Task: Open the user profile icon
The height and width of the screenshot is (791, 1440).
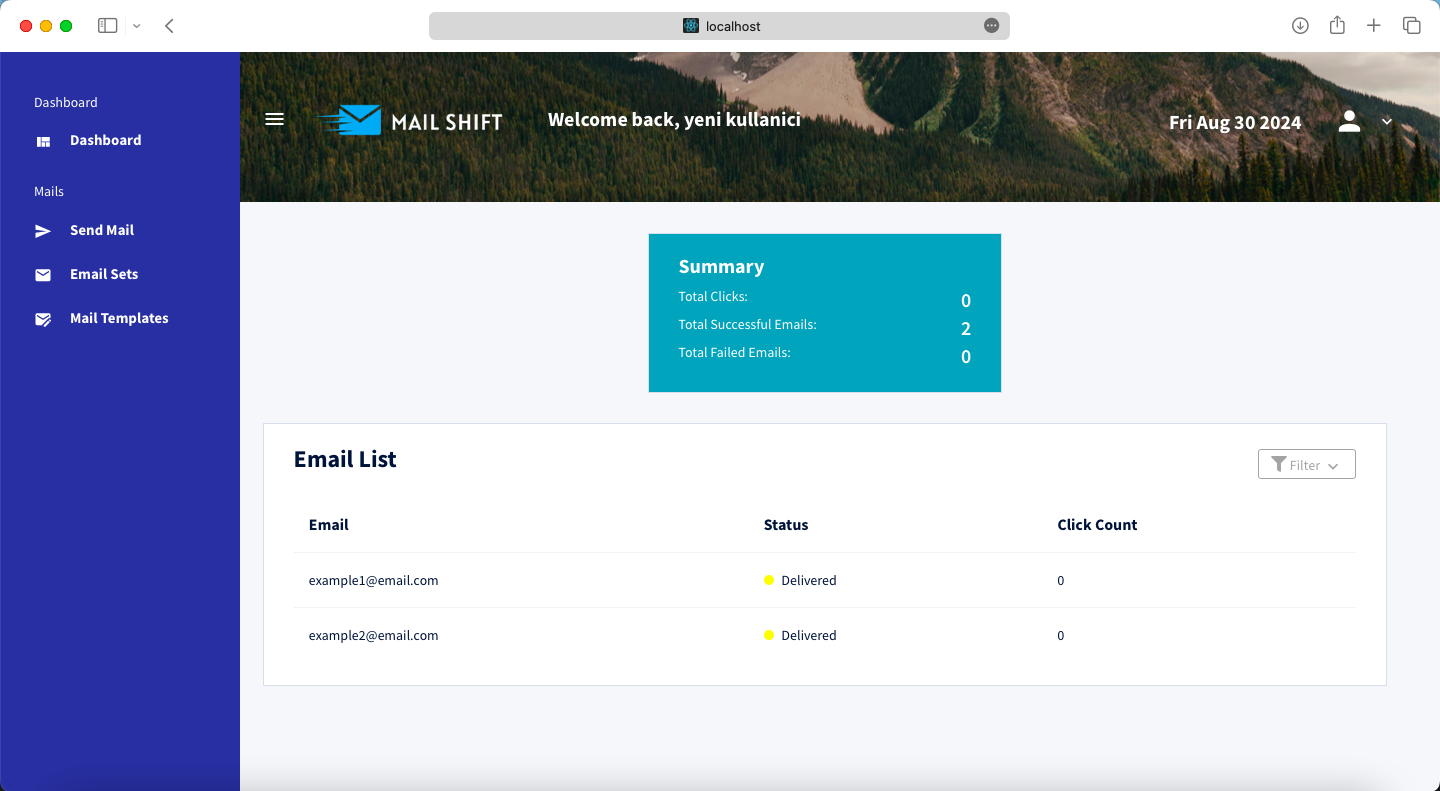Action: 1349,121
